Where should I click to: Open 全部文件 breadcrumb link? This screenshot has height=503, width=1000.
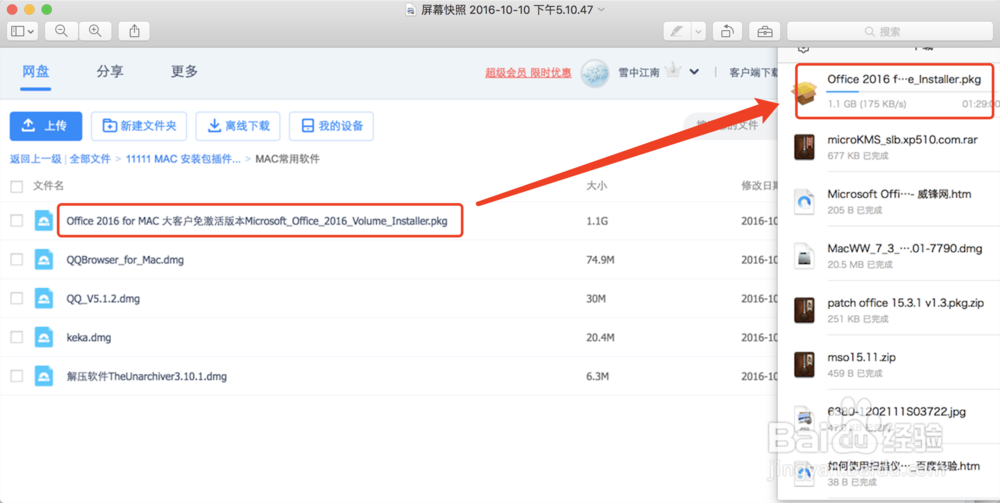tap(91, 159)
